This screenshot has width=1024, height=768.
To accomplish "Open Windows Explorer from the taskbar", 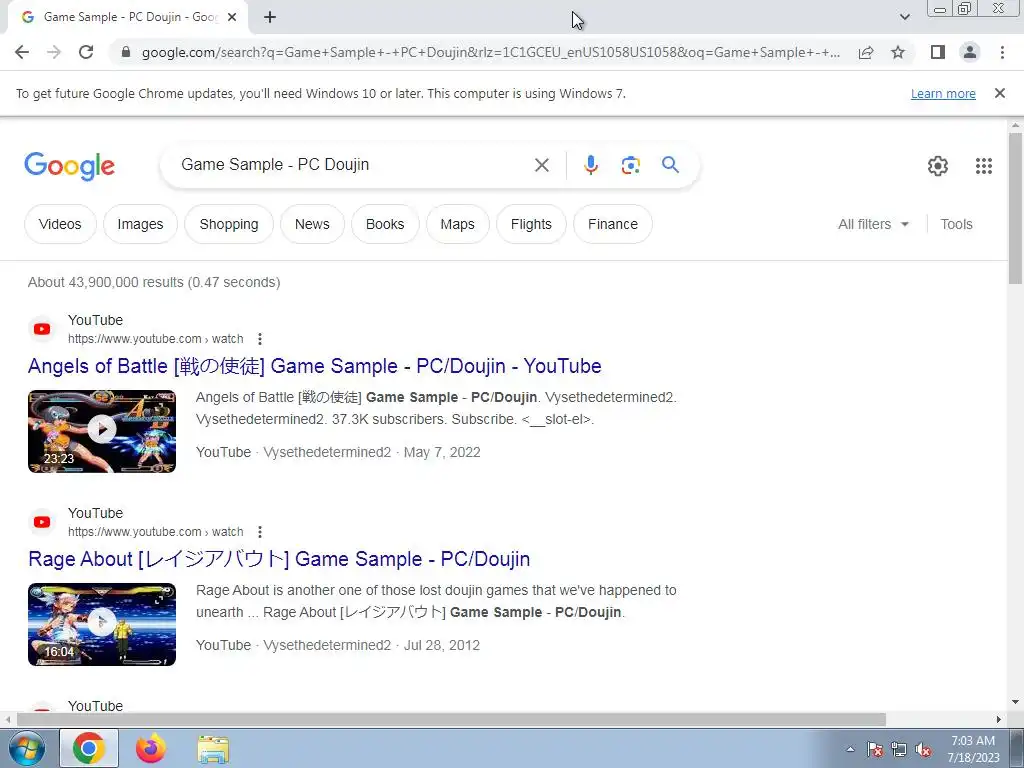I will [213, 749].
